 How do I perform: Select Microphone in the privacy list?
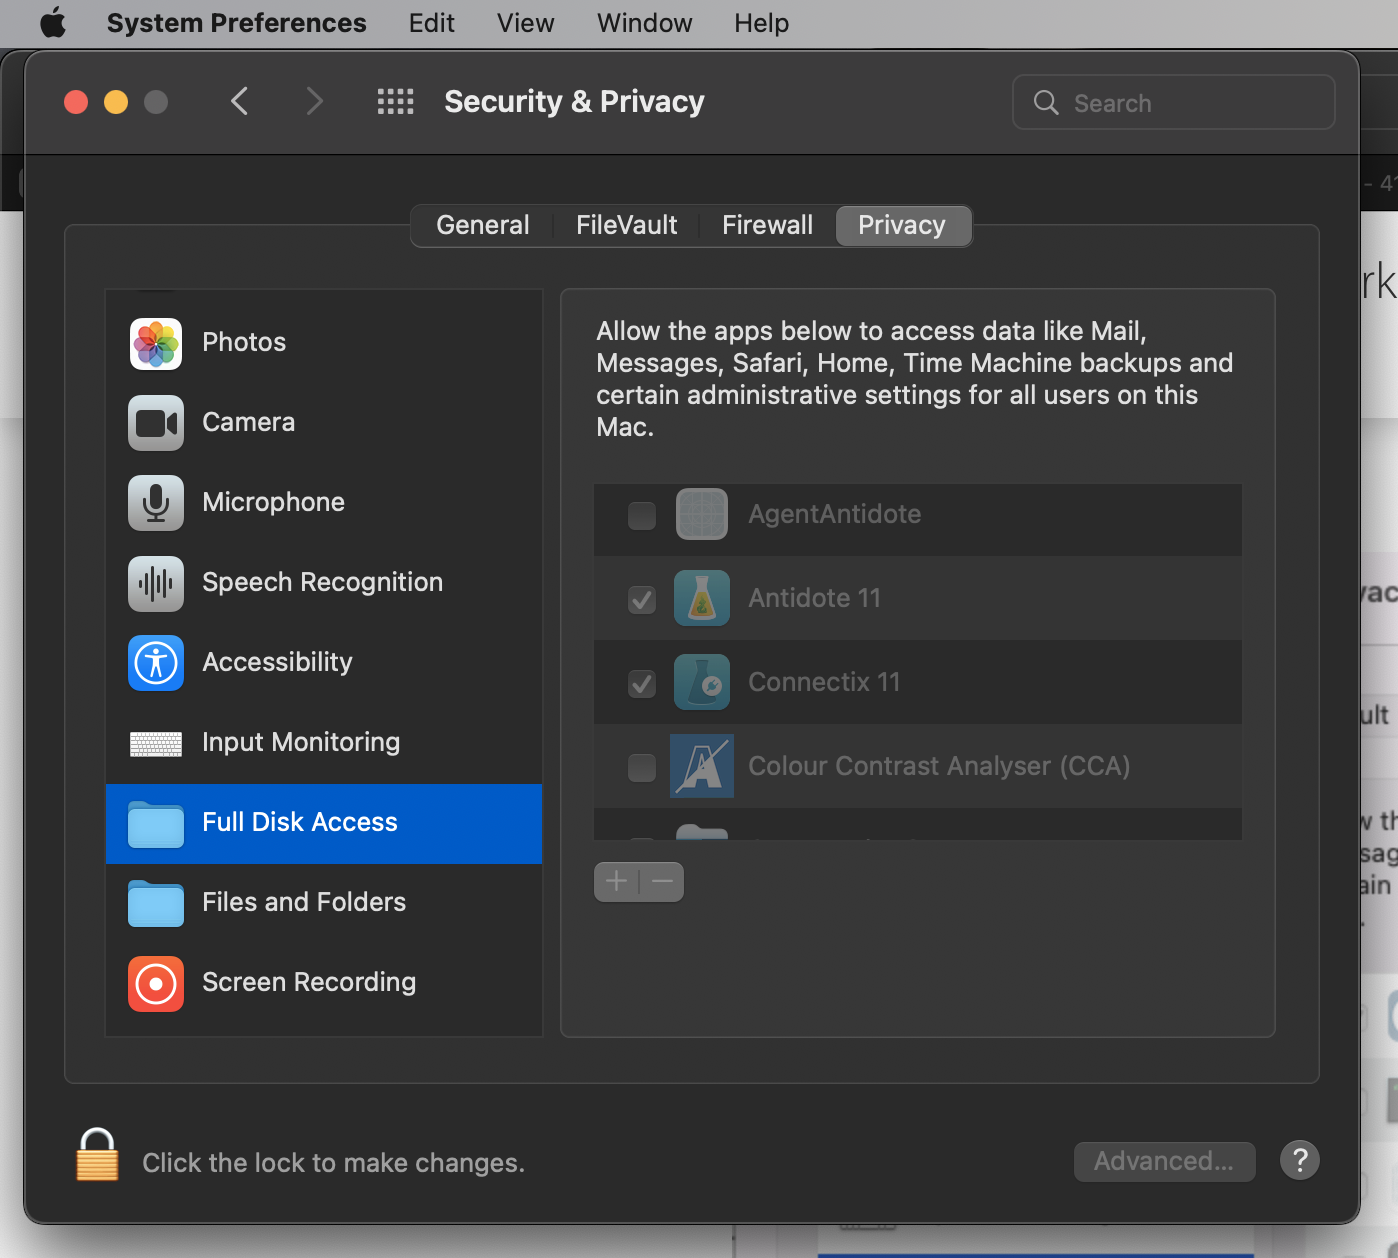(x=324, y=503)
